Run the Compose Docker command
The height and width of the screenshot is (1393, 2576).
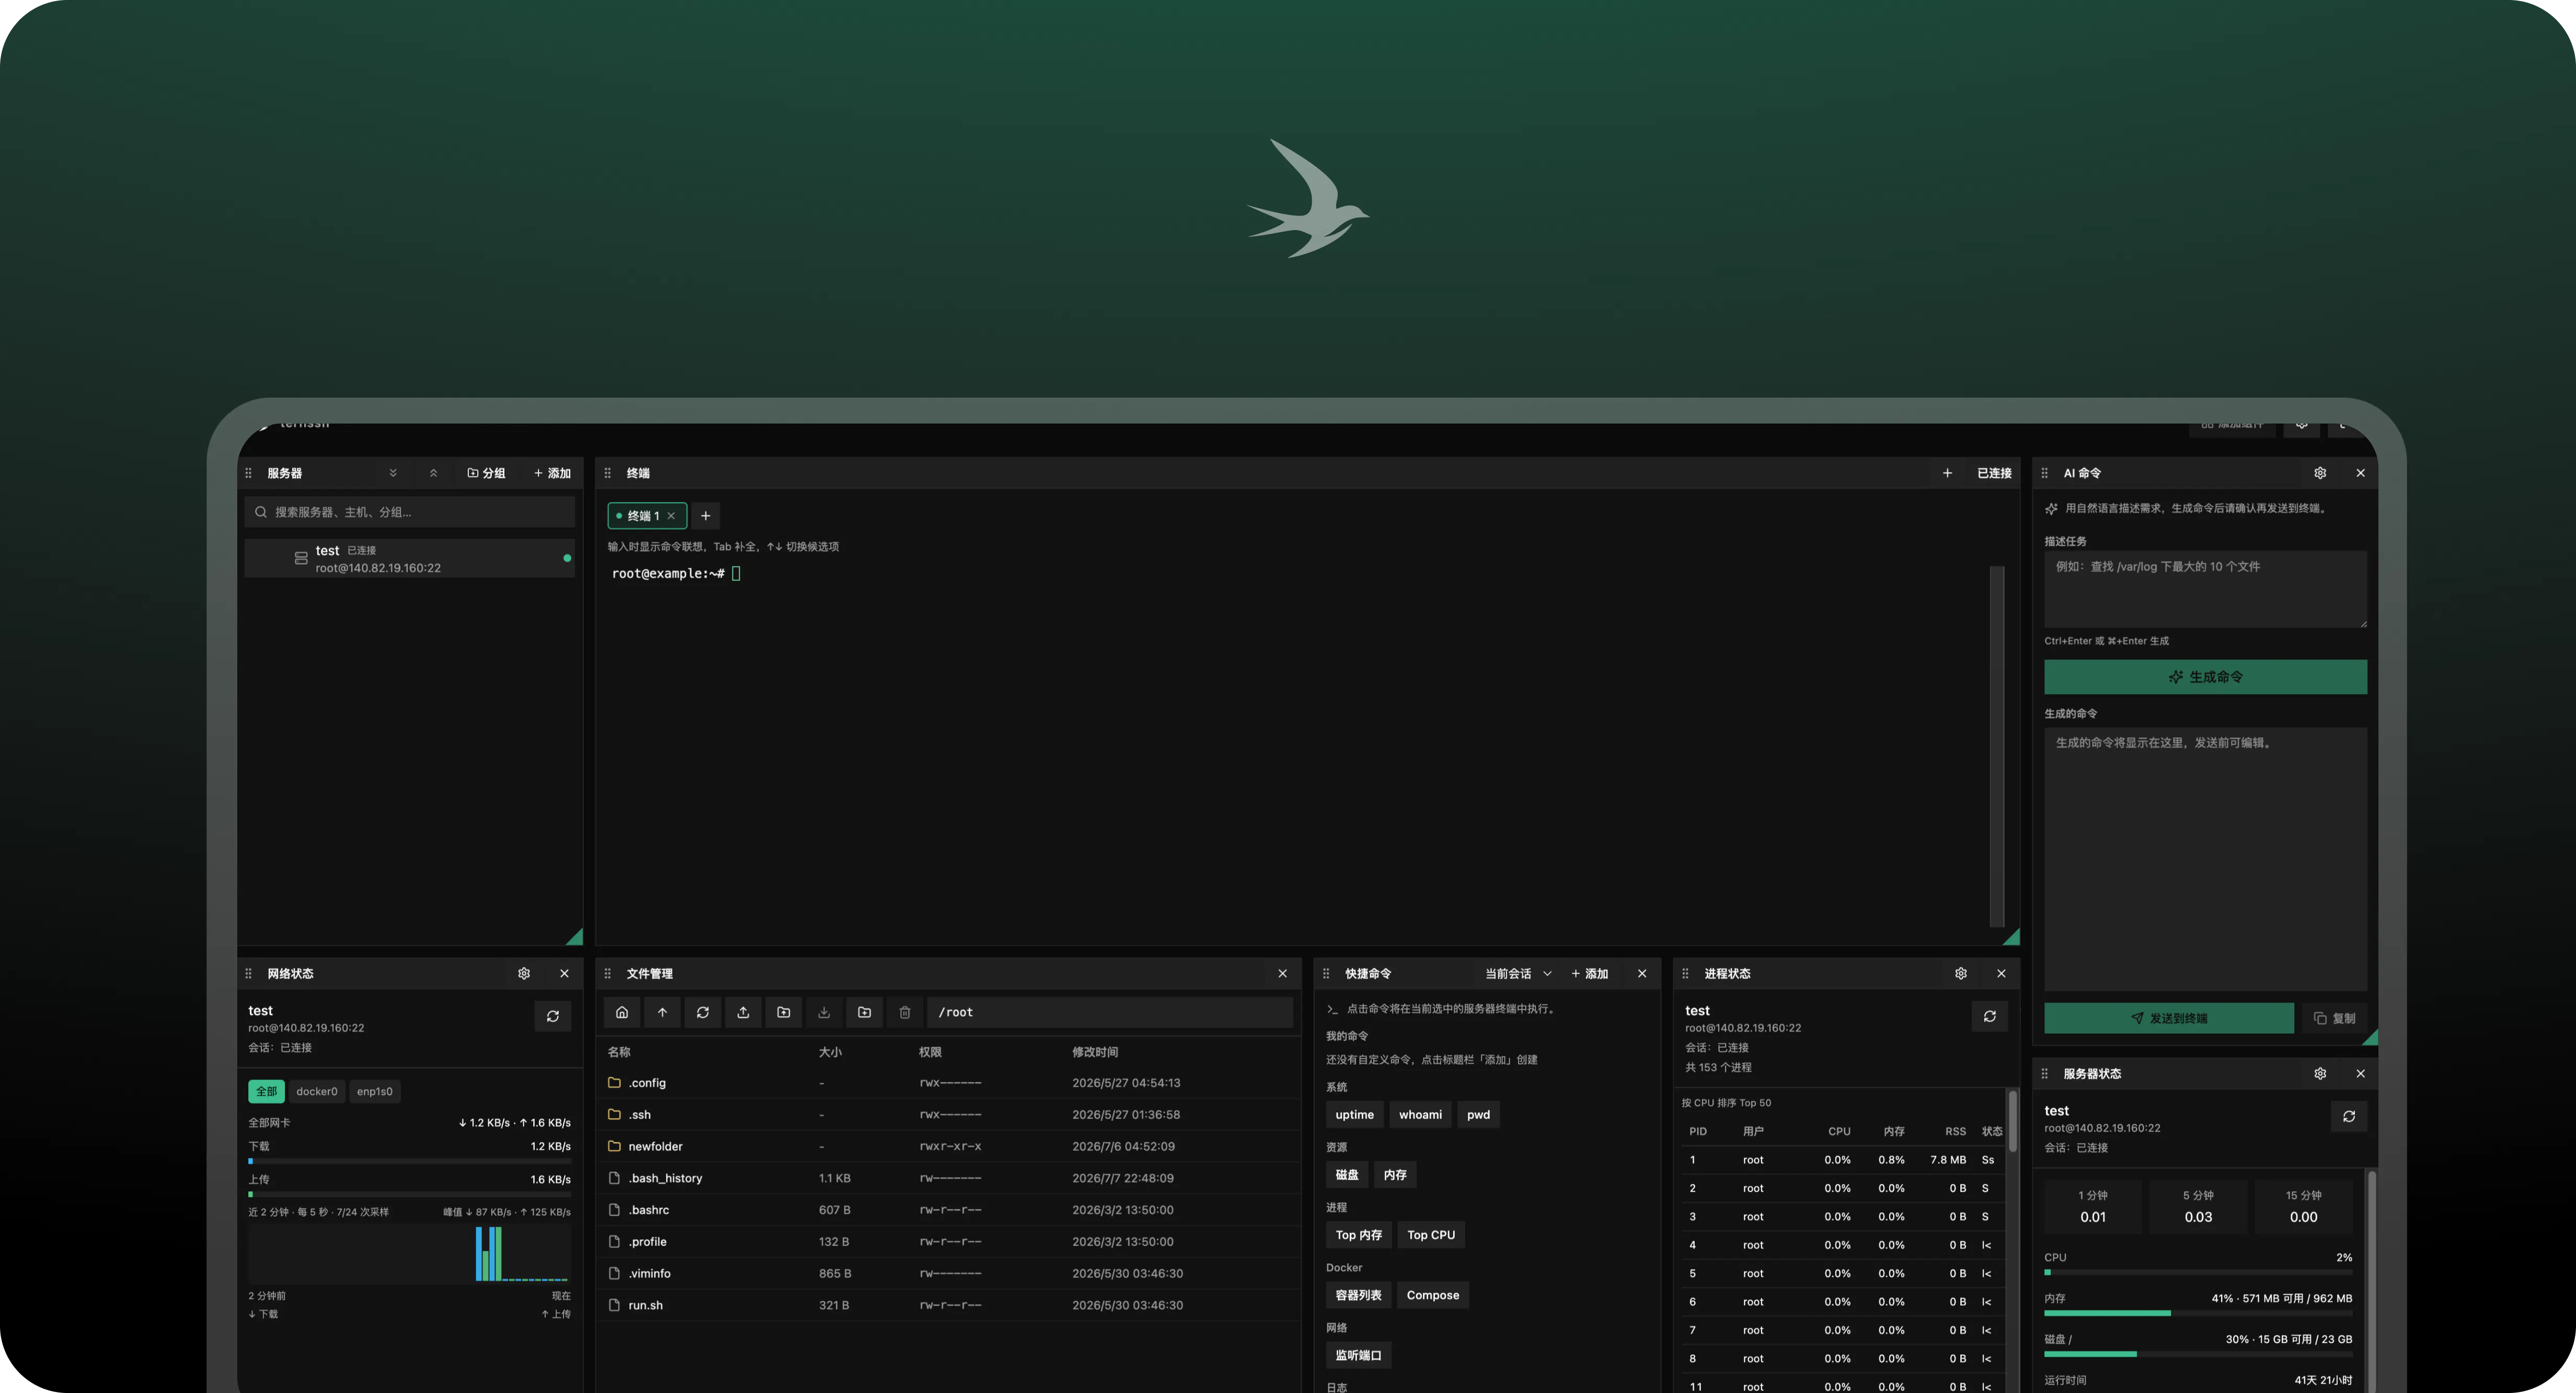click(1433, 1295)
